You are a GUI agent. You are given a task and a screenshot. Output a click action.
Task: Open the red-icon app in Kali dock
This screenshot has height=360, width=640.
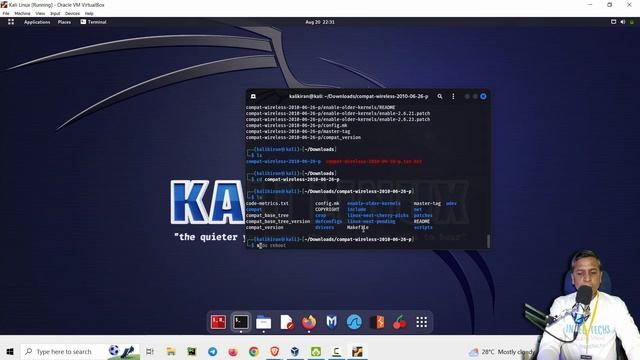coord(218,322)
